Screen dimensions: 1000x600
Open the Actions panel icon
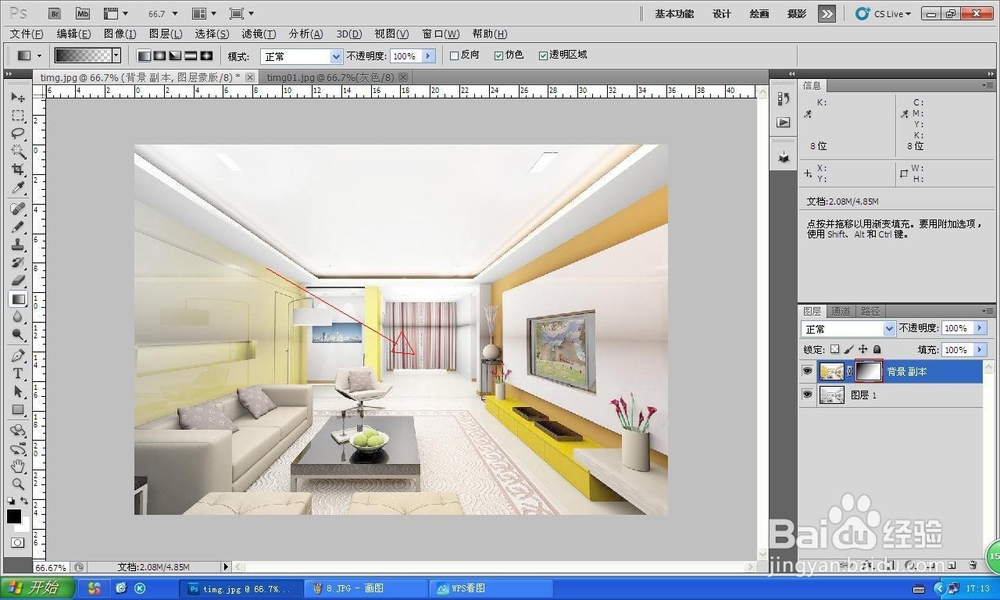(x=784, y=122)
